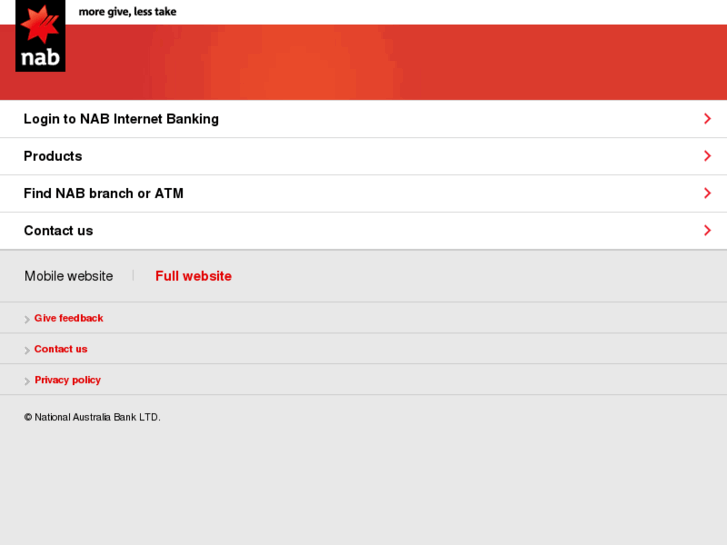Click the chevron beside Login to NAB Internet Banking
Image resolution: width=727 pixels, height=545 pixels.
(707, 119)
